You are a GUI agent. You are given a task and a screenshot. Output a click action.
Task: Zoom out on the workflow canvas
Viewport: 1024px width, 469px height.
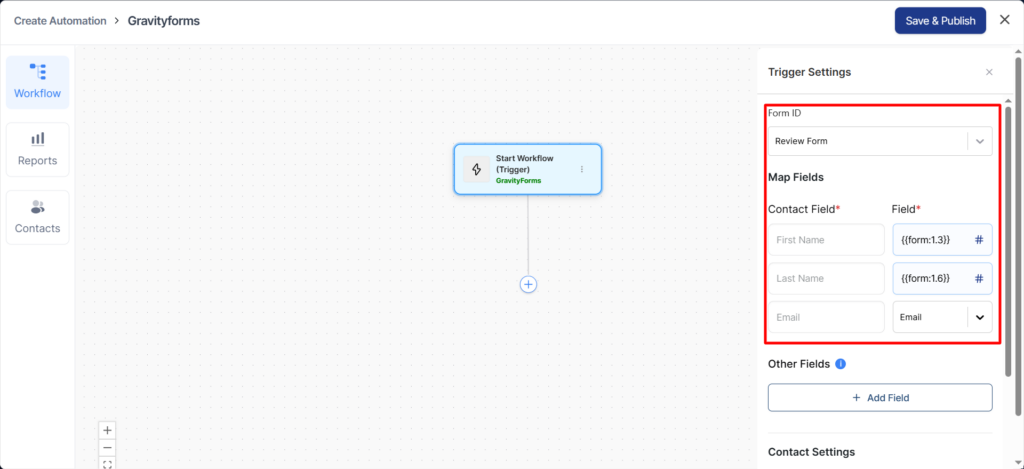click(108, 447)
